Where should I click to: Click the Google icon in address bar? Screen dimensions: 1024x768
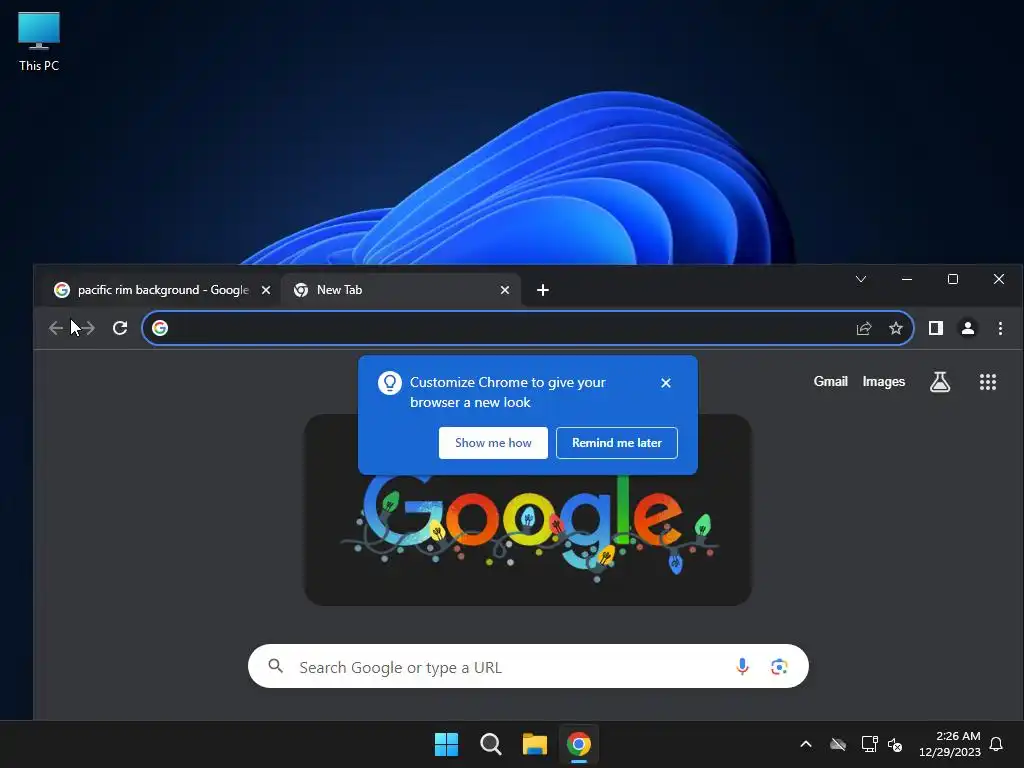click(160, 328)
